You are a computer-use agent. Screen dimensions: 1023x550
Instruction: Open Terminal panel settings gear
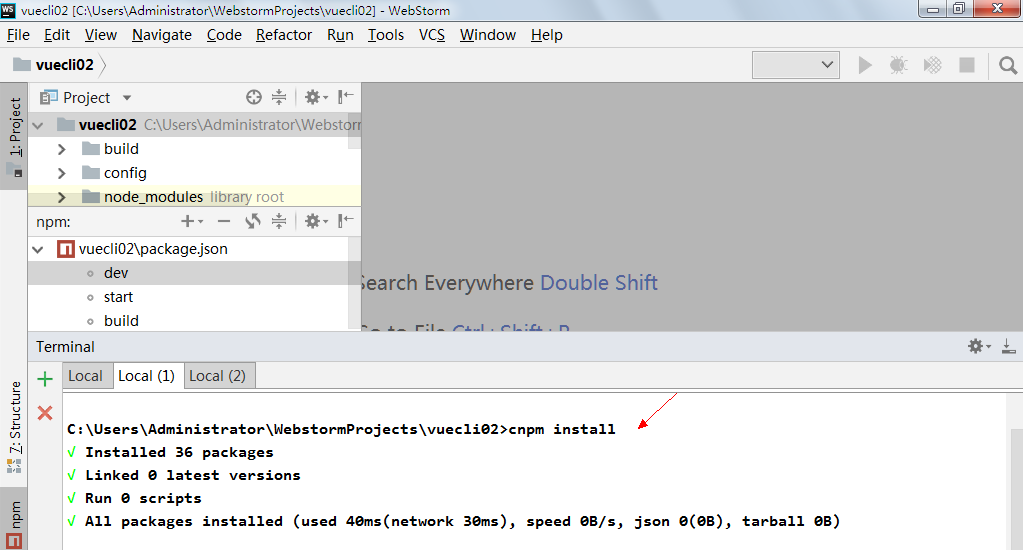(x=979, y=346)
